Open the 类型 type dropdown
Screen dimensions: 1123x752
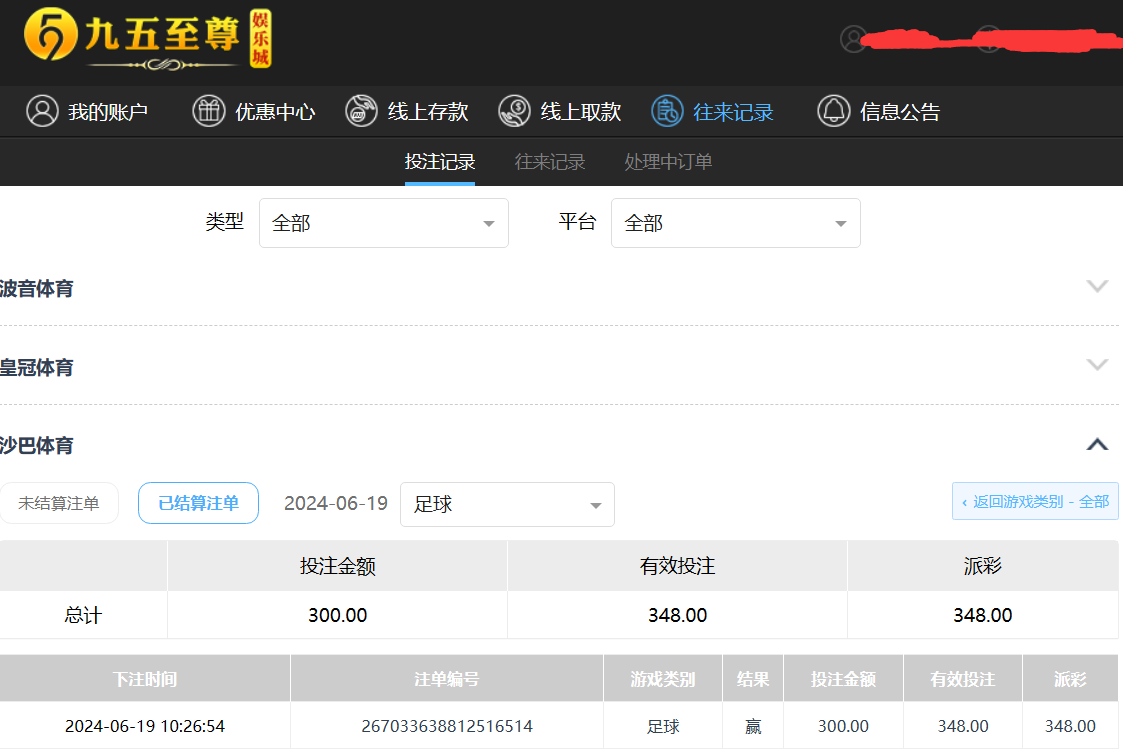[383, 223]
